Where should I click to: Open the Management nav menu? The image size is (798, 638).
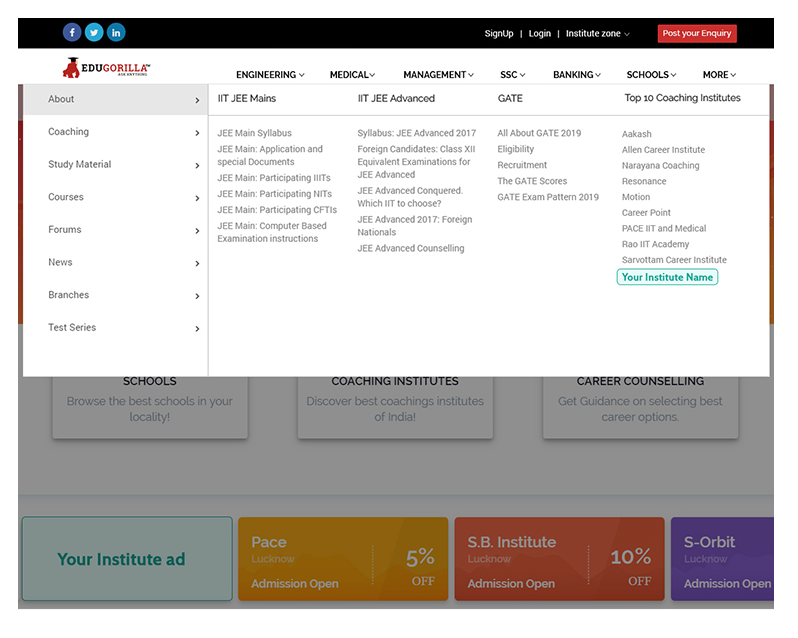click(x=438, y=75)
